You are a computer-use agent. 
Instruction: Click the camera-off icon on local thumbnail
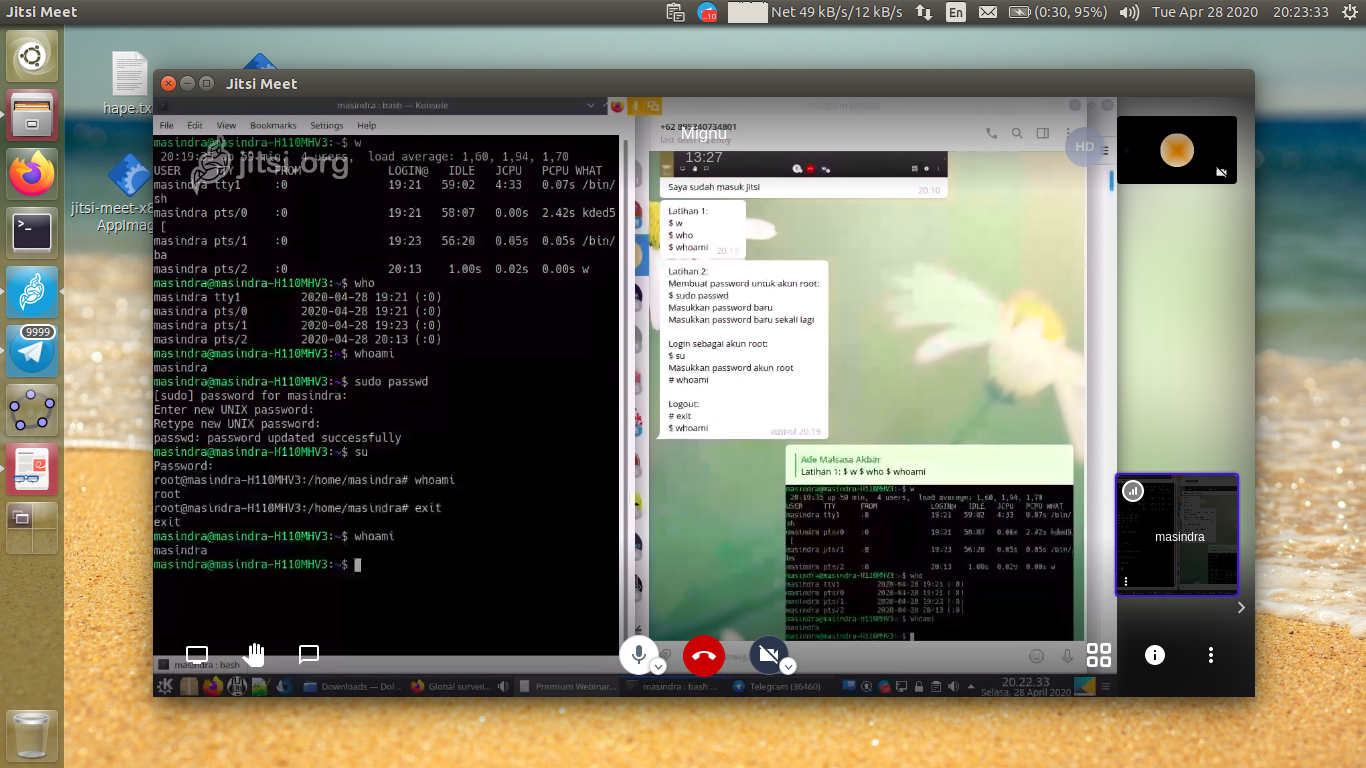(1221, 172)
